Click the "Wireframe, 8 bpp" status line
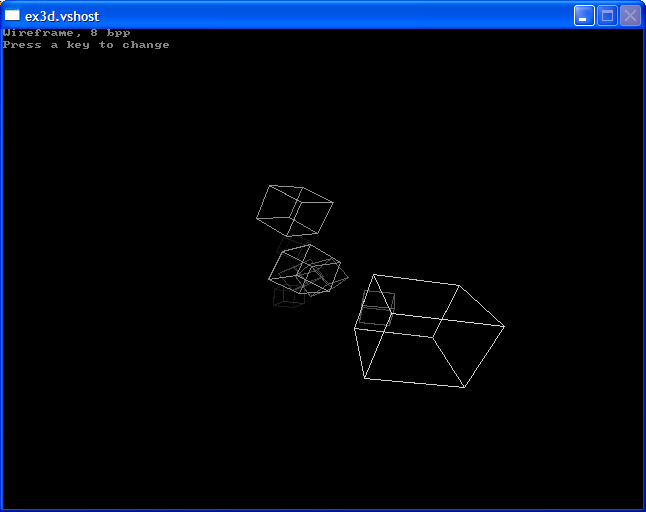The image size is (646, 512). [66, 33]
